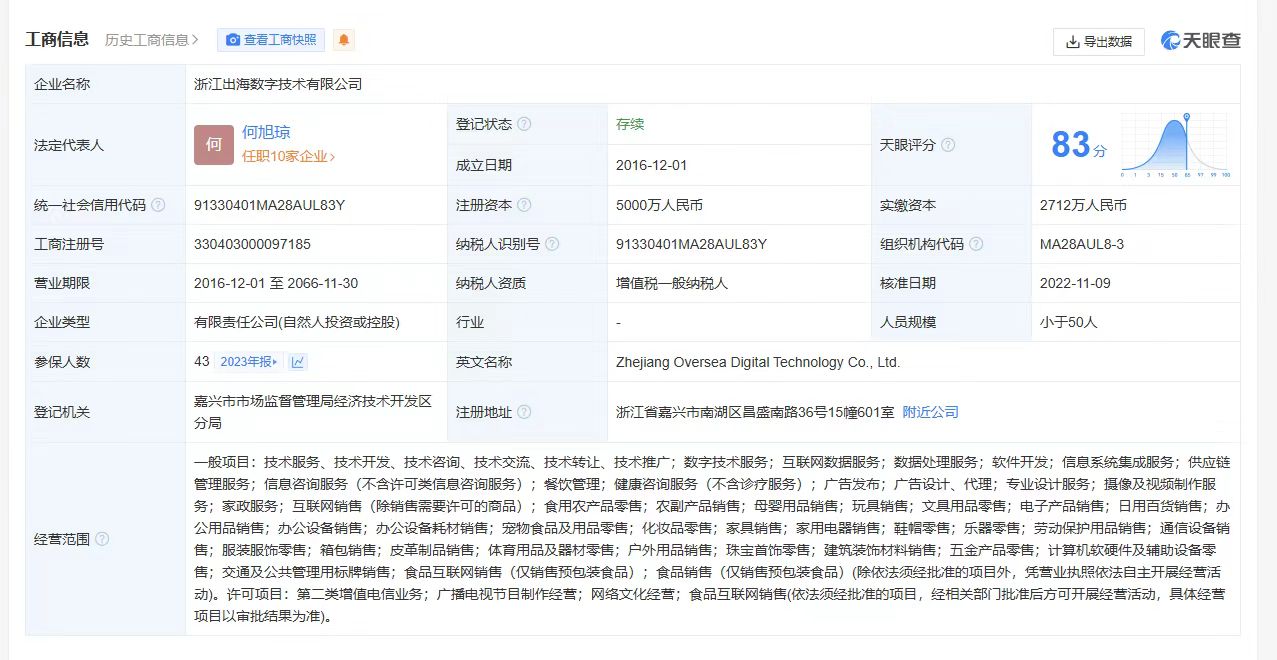Click the 何 avatar thumbnail
Image resolution: width=1277 pixels, height=660 pixels.
pos(214,144)
